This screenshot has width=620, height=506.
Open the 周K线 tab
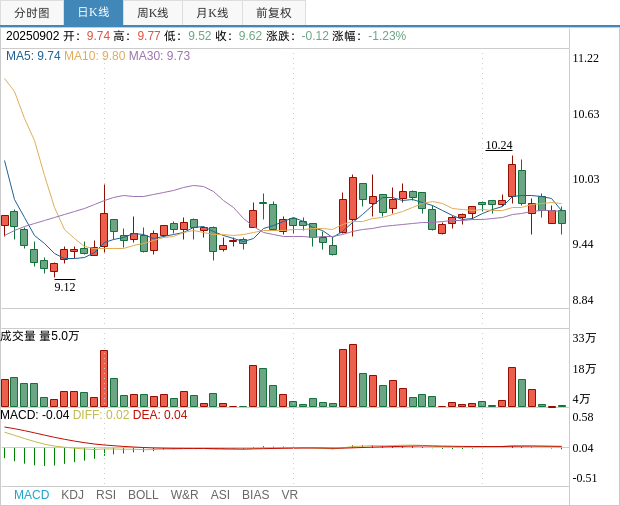153,13
